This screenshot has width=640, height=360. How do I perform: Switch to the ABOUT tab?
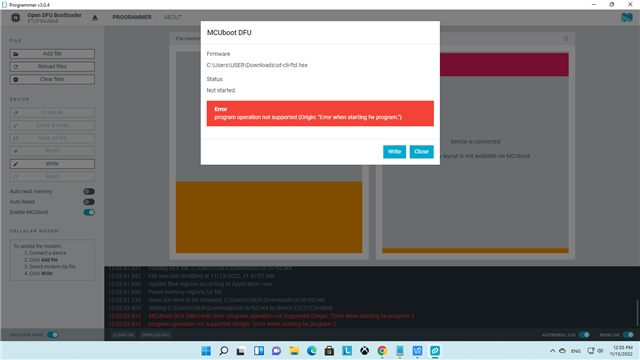tap(173, 17)
